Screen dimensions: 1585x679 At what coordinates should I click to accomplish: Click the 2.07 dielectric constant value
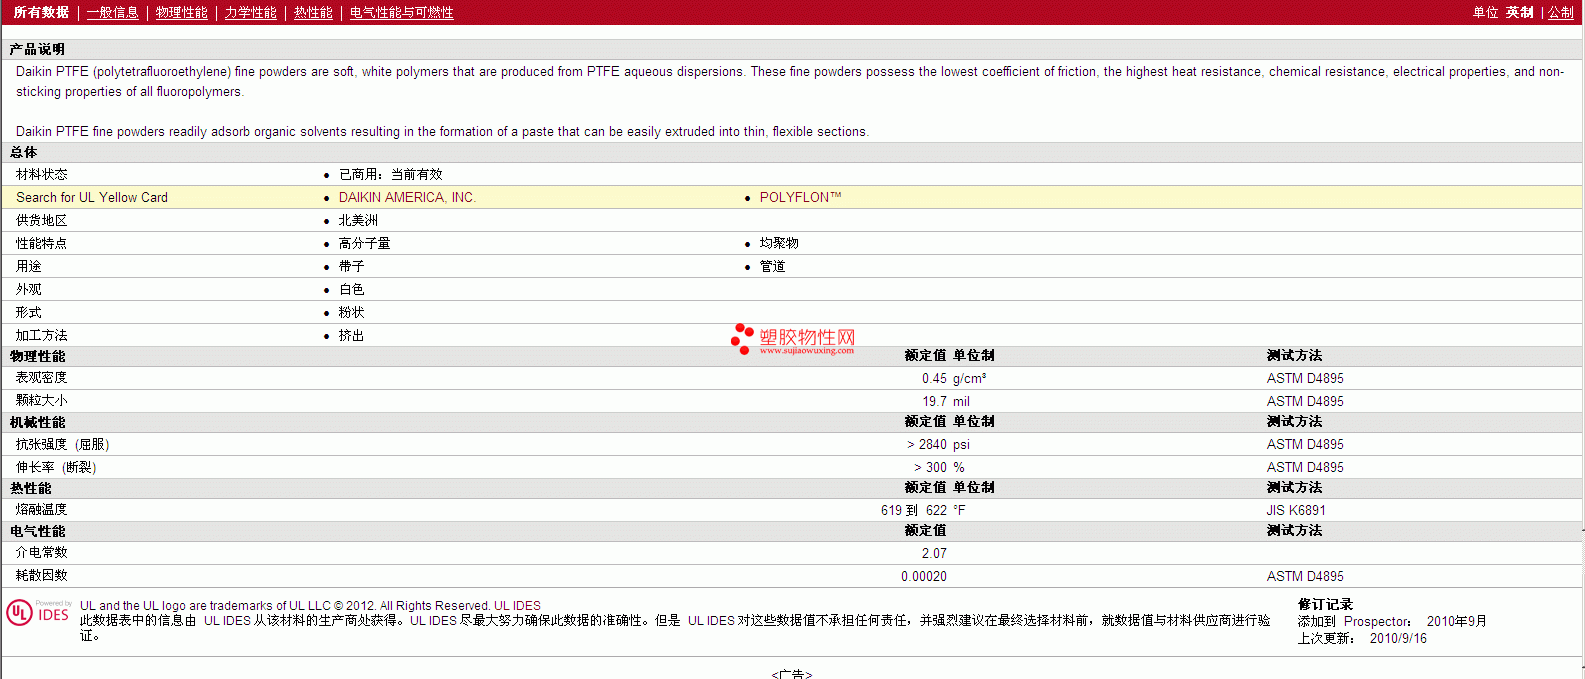click(x=934, y=553)
